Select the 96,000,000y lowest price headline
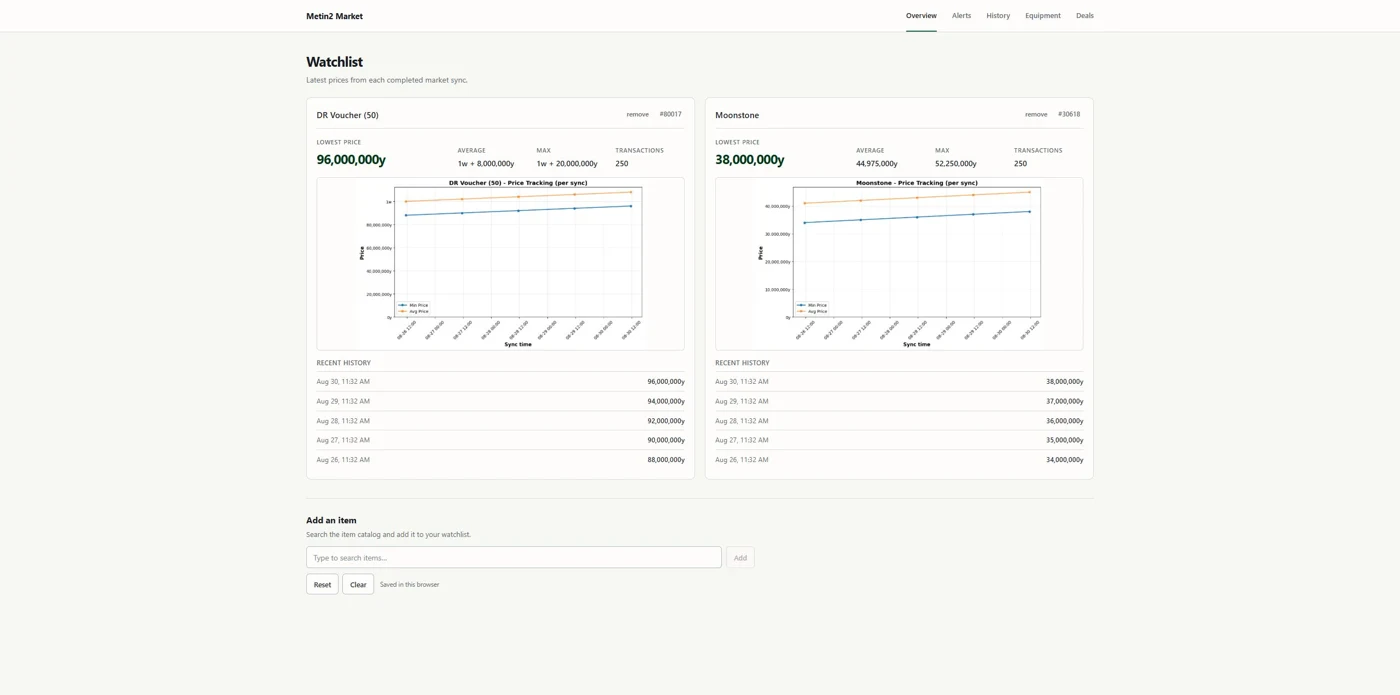 click(351, 159)
